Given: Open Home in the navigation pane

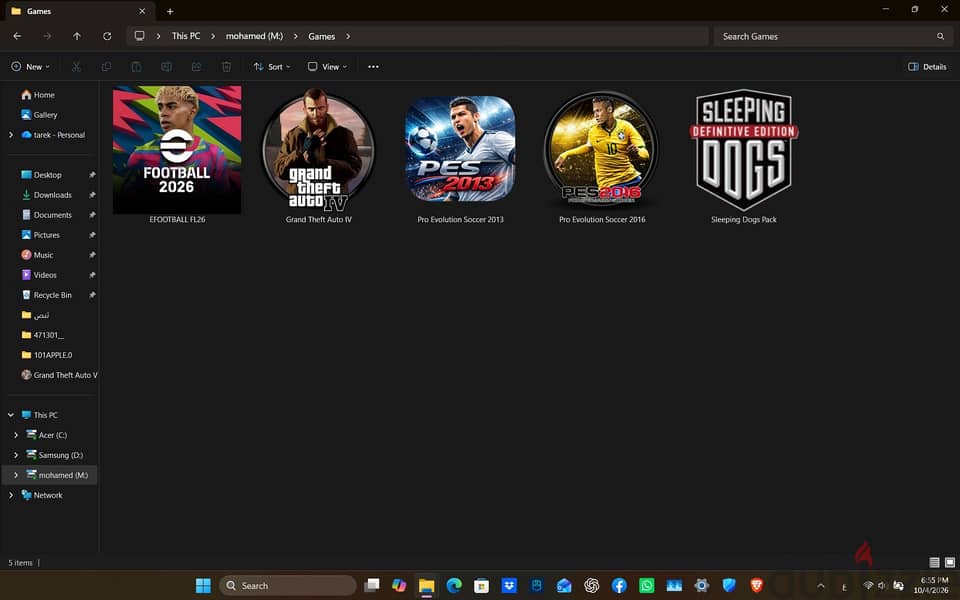Looking at the screenshot, I should pyautogui.click(x=38, y=95).
